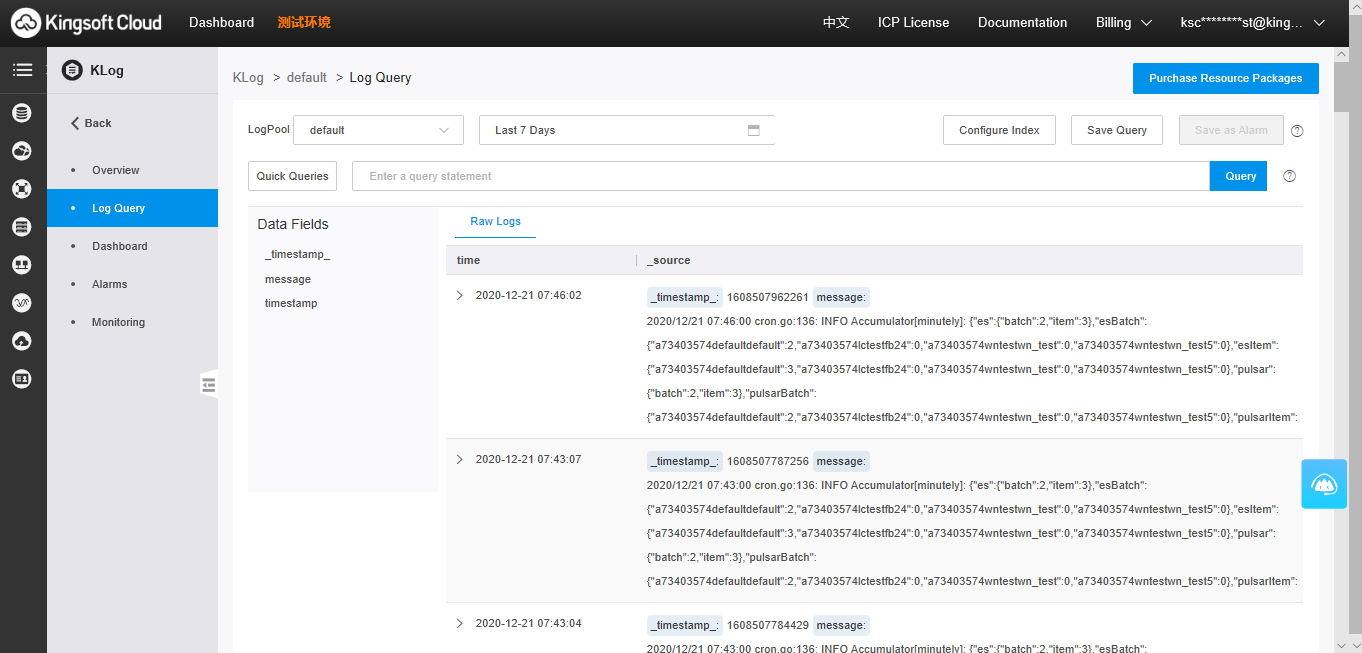Open the calendar icon in time range field
Image resolution: width=1362 pixels, height=653 pixels.
(754, 130)
